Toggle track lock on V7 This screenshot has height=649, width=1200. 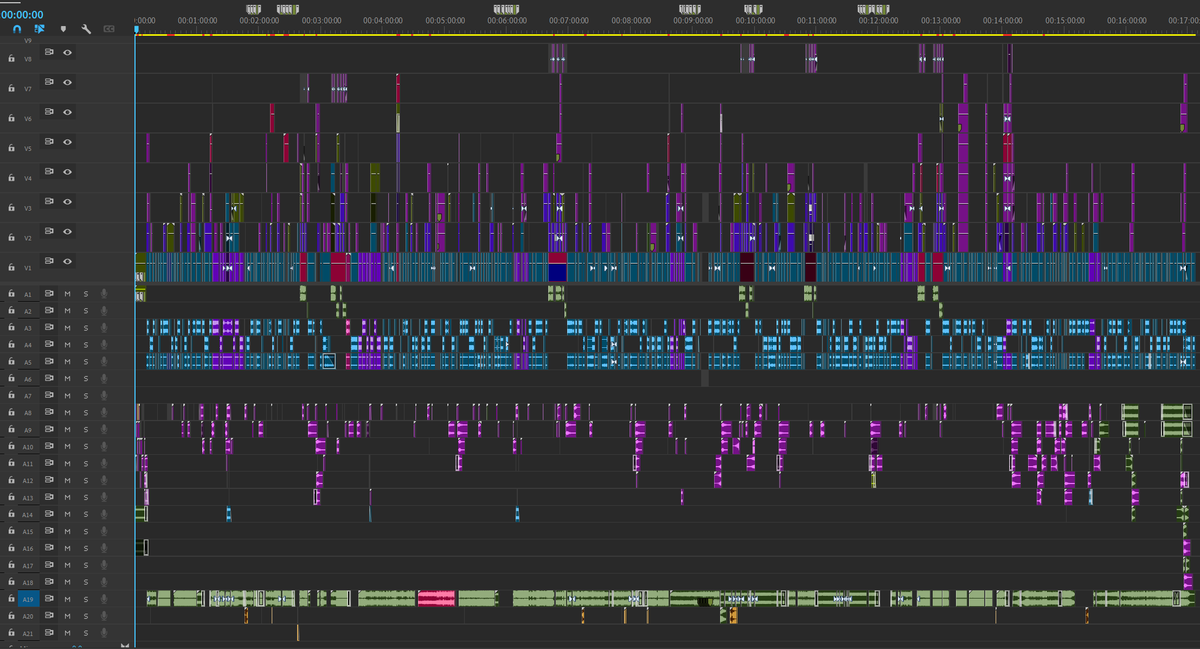coord(10,89)
